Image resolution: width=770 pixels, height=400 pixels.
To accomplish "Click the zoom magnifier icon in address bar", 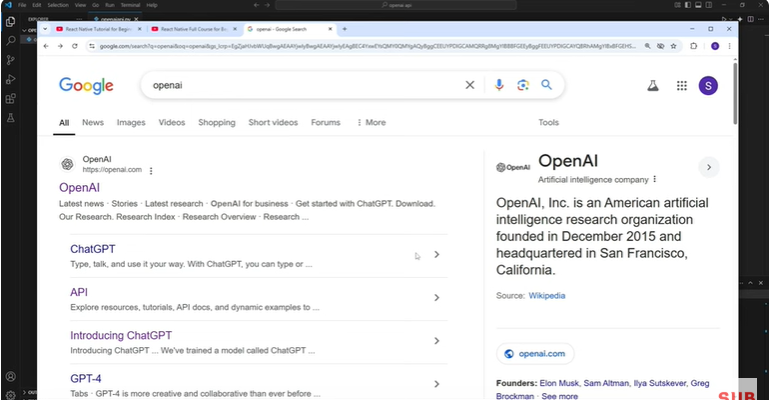I will (648, 46).
